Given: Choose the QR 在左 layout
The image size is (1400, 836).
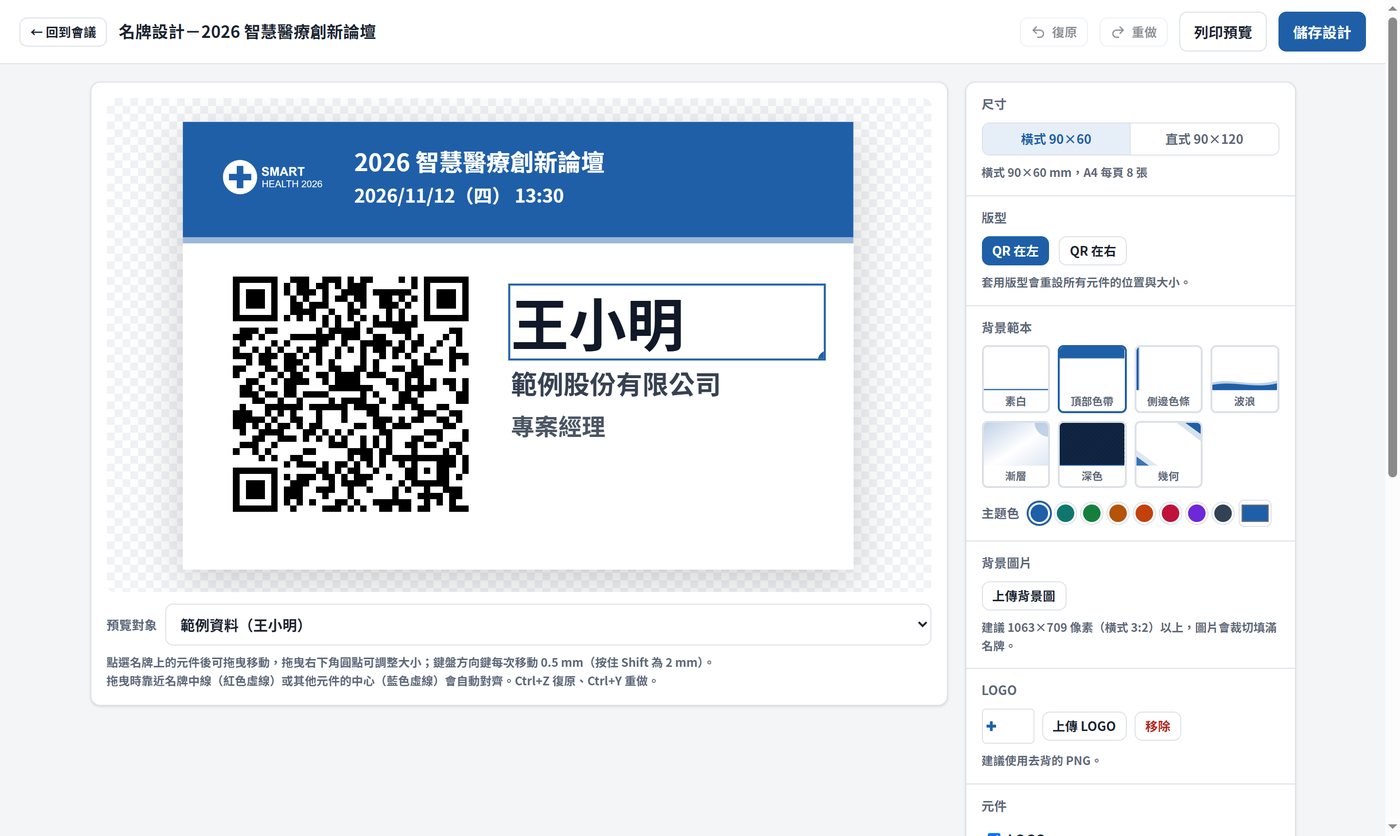Looking at the screenshot, I should click(x=1015, y=251).
